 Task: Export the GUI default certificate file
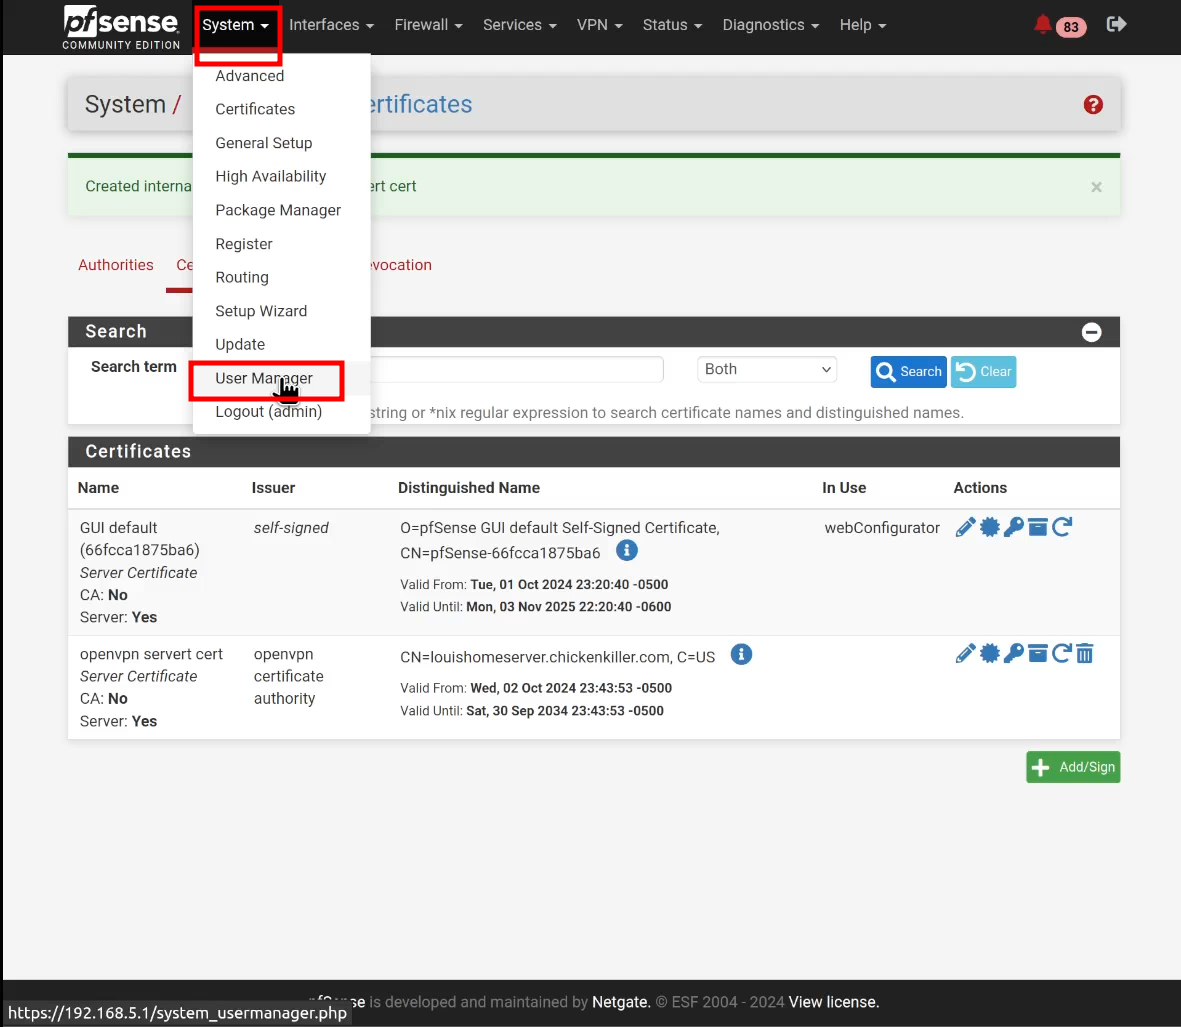click(990, 527)
